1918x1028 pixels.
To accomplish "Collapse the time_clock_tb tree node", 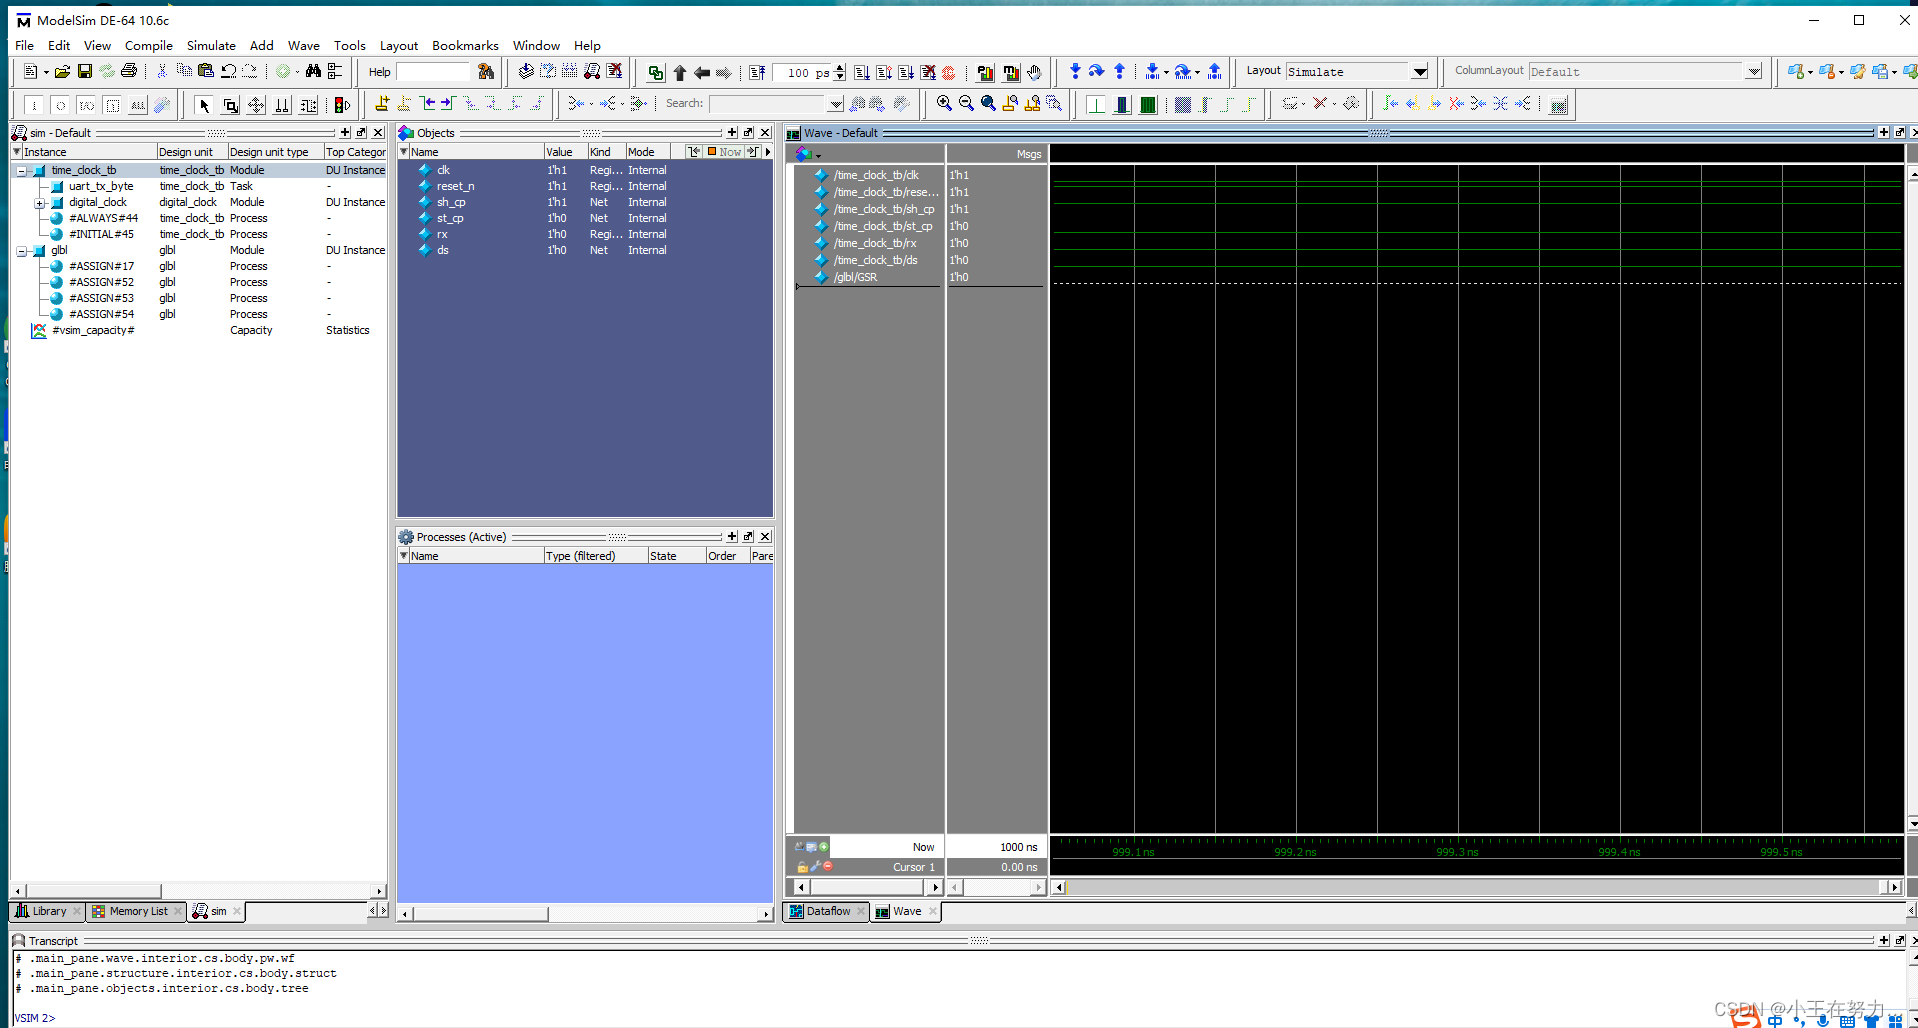I will (21, 171).
